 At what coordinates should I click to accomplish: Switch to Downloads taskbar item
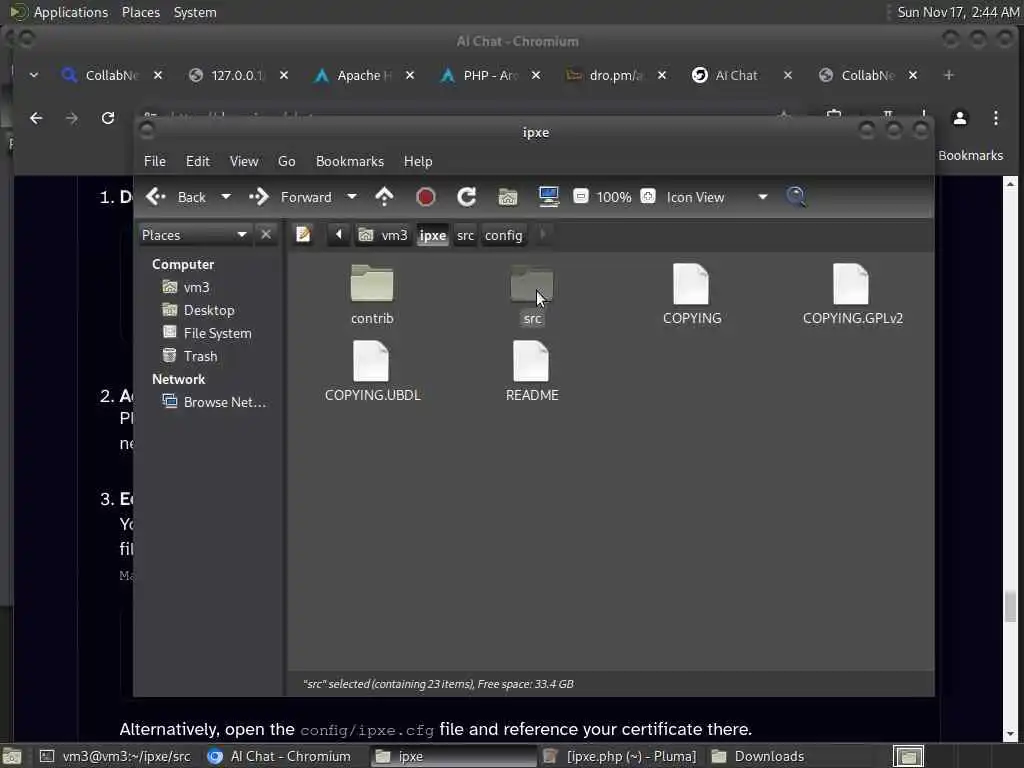tap(758, 756)
